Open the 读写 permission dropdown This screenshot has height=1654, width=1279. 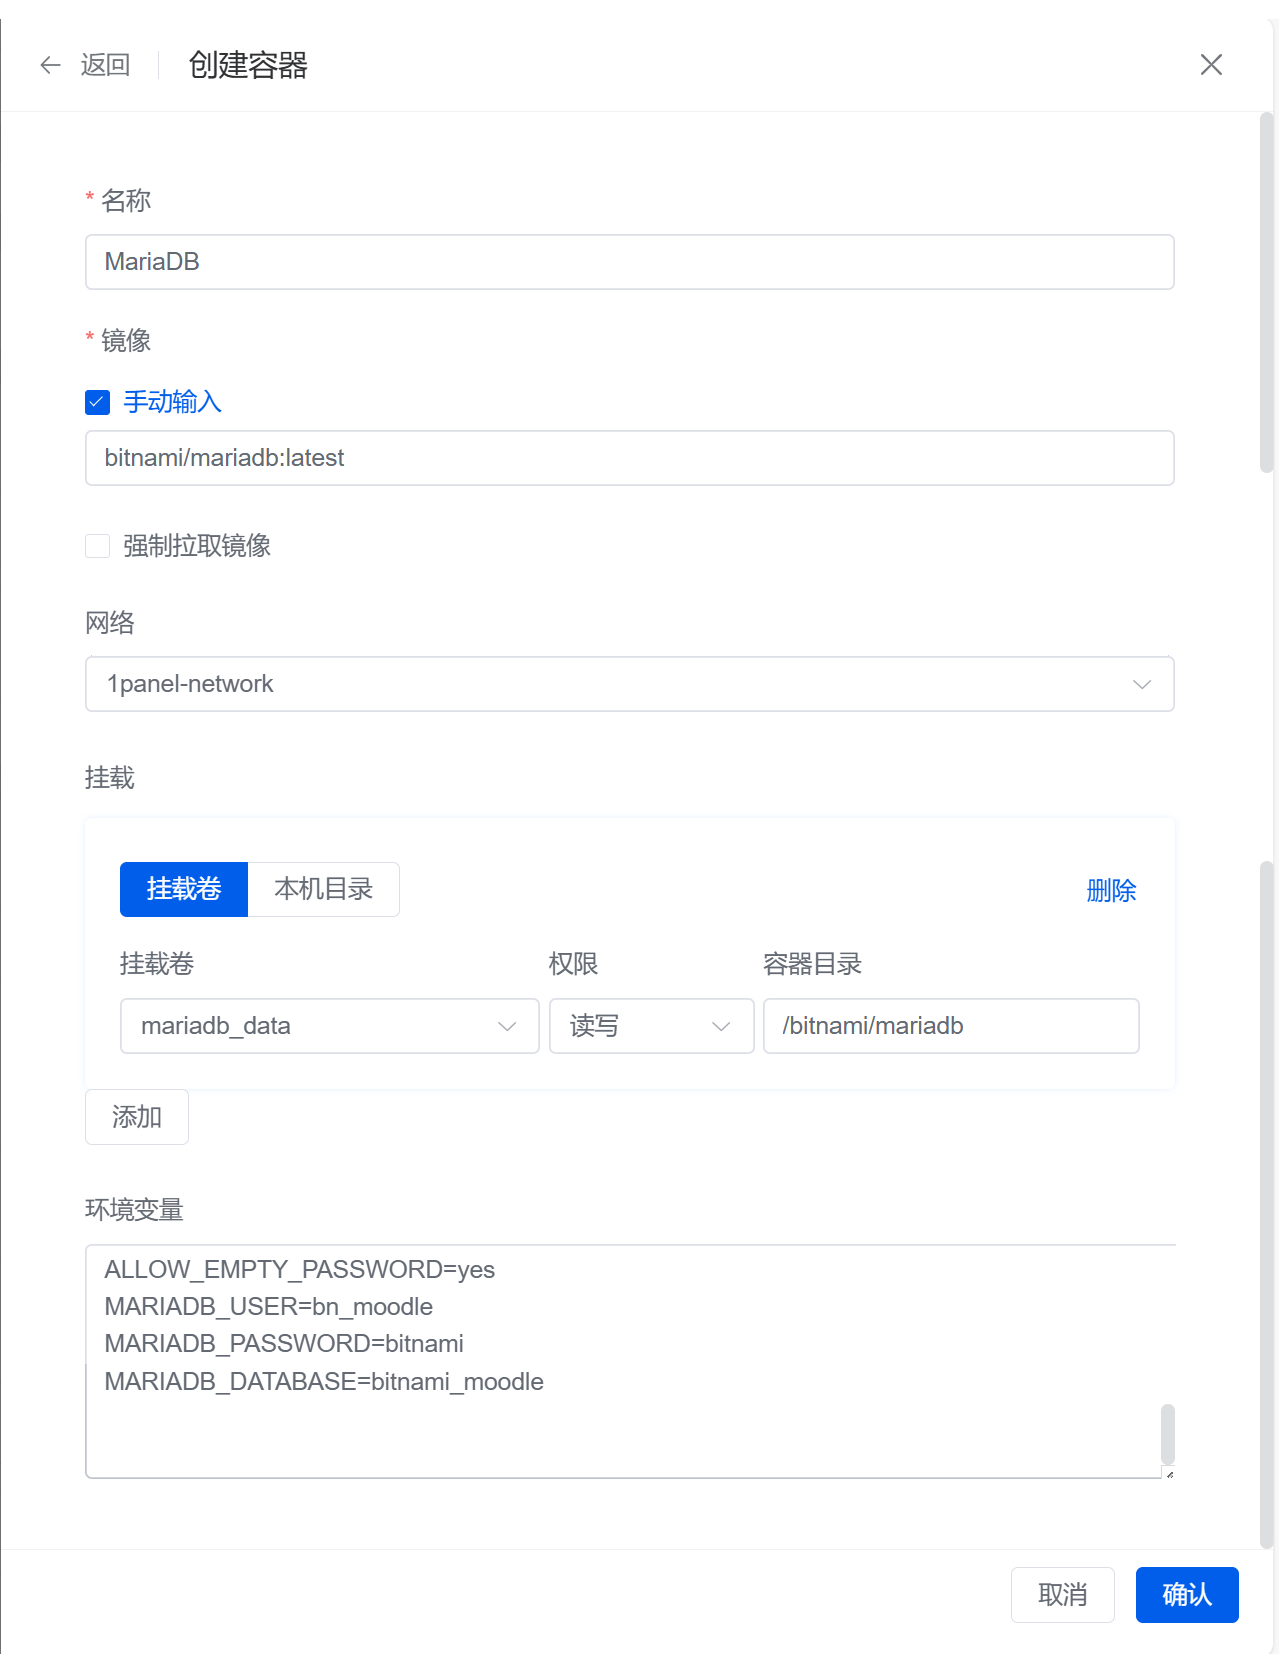[x=652, y=1026]
